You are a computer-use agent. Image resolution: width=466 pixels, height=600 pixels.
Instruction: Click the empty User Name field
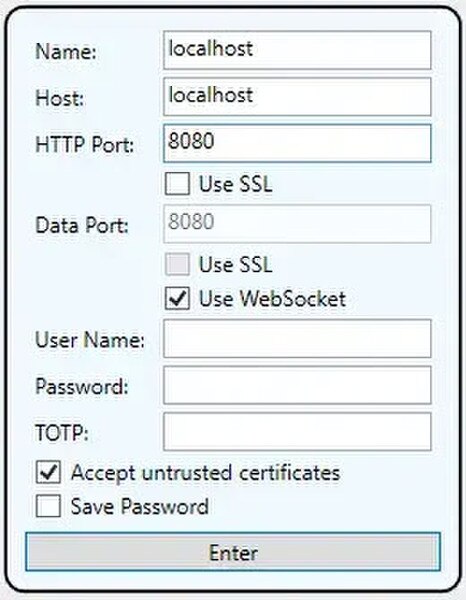coord(297,339)
